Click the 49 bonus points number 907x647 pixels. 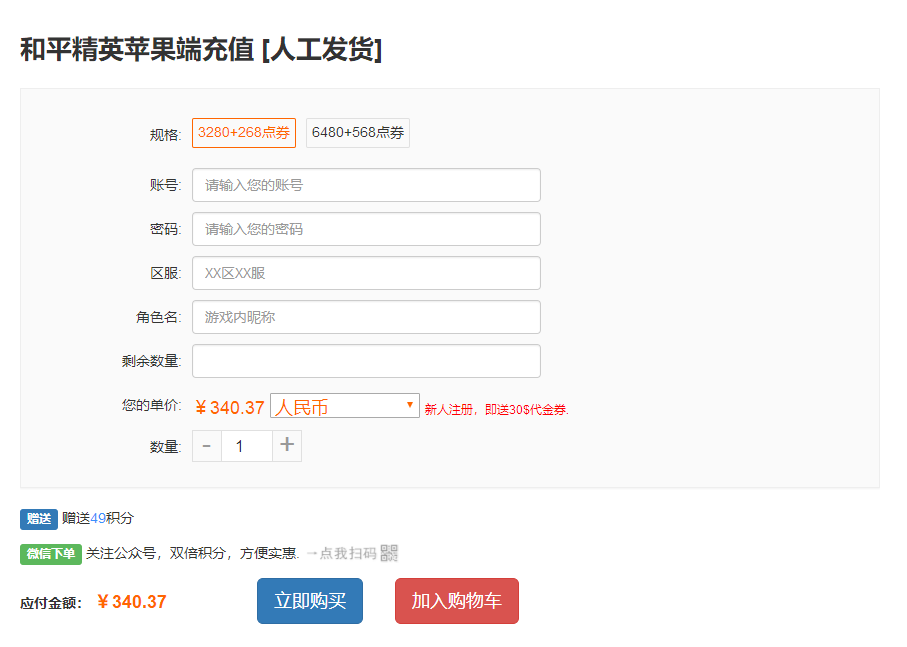pos(98,518)
